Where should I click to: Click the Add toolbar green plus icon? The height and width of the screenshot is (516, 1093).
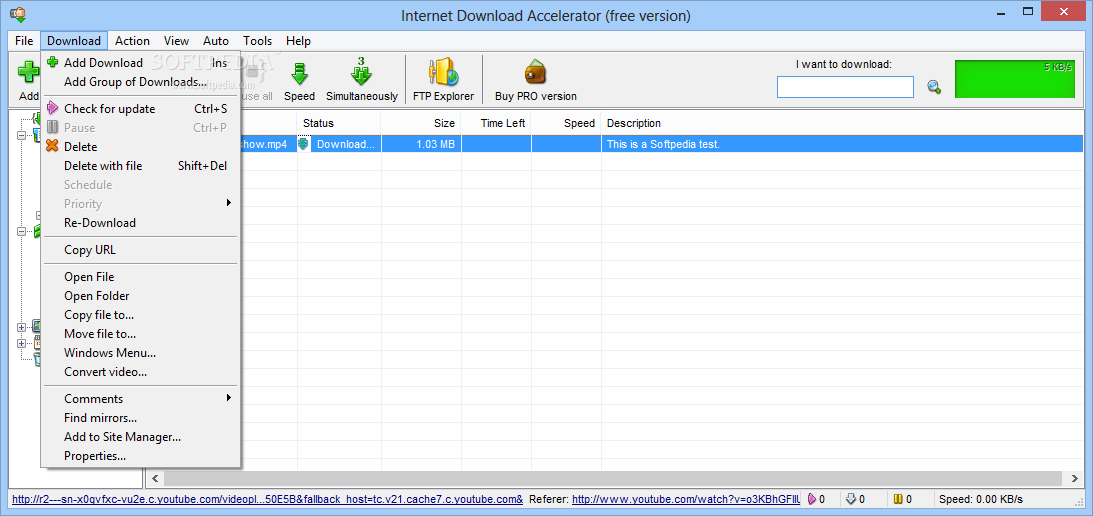tap(28, 73)
